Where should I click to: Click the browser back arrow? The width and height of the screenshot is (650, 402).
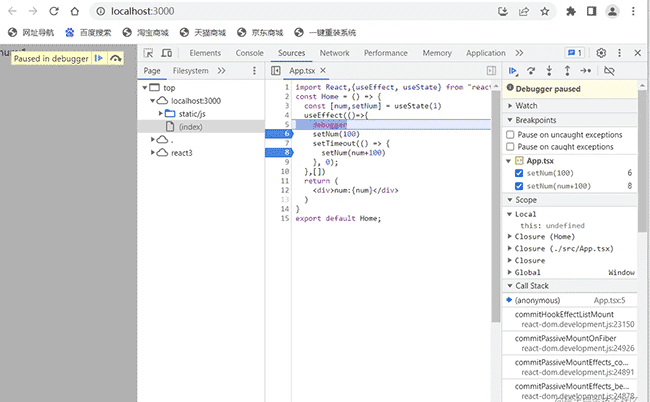(12, 11)
